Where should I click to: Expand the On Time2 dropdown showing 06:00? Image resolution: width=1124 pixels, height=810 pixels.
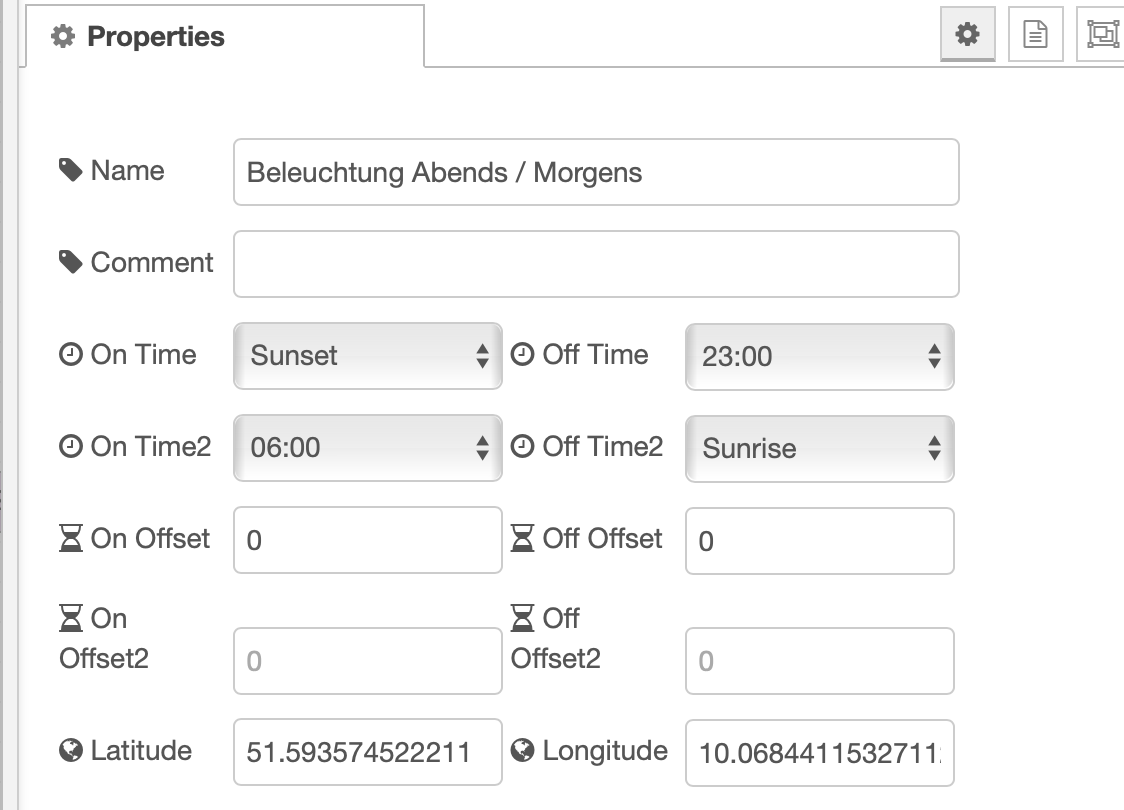(x=367, y=448)
